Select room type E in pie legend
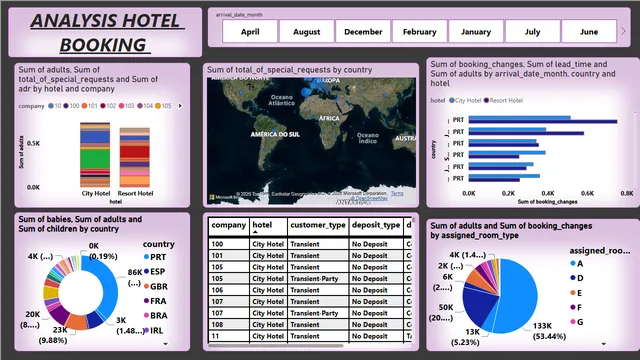 [x=576, y=293]
